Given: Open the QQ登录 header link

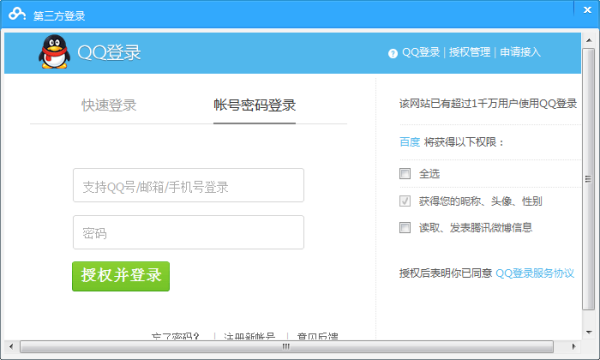Looking at the screenshot, I should (421, 52).
